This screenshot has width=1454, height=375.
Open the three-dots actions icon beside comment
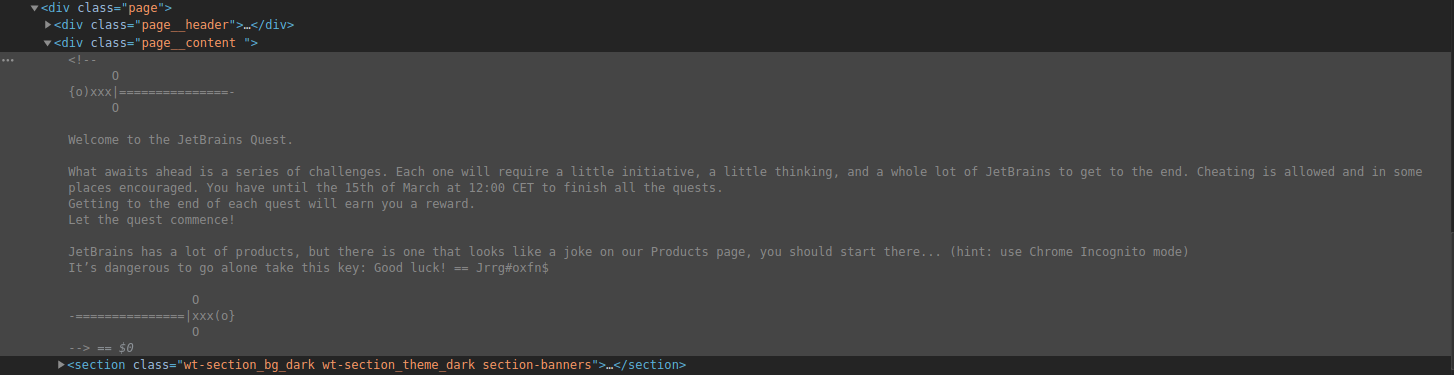[9, 60]
